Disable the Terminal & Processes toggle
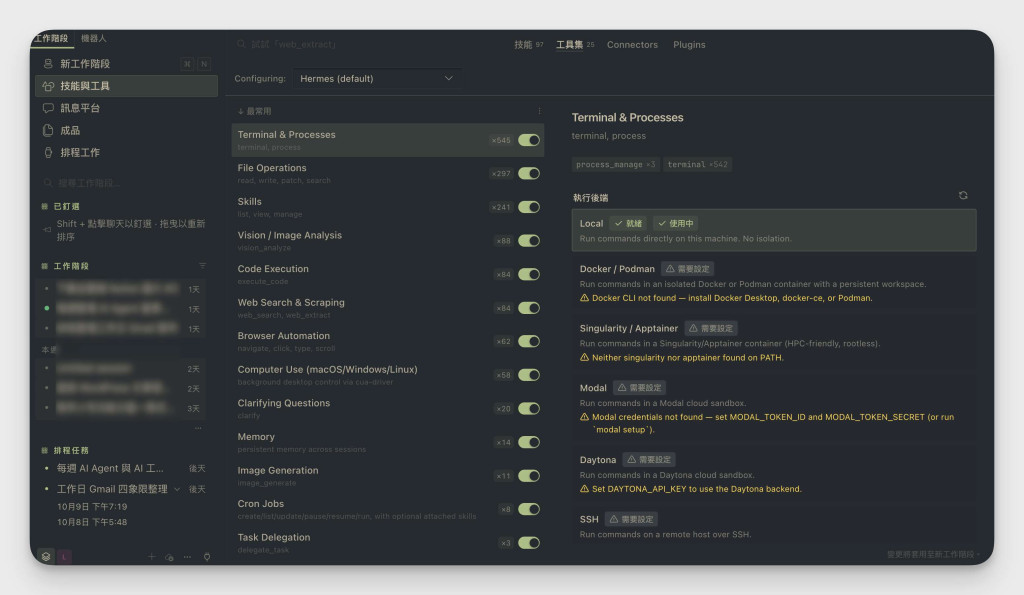1024x595 pixels. pyautogui.click(x=529, y=140)
